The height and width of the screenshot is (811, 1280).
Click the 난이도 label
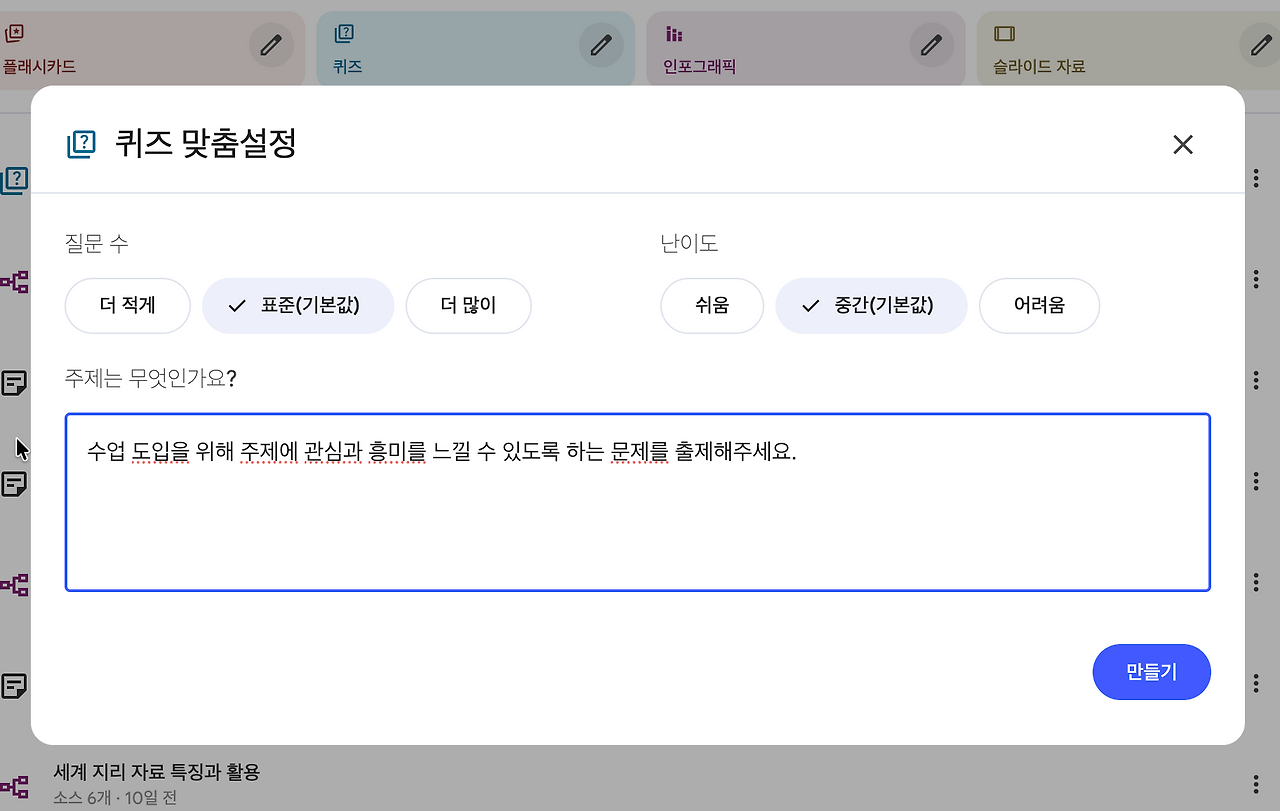click(689, 243)
